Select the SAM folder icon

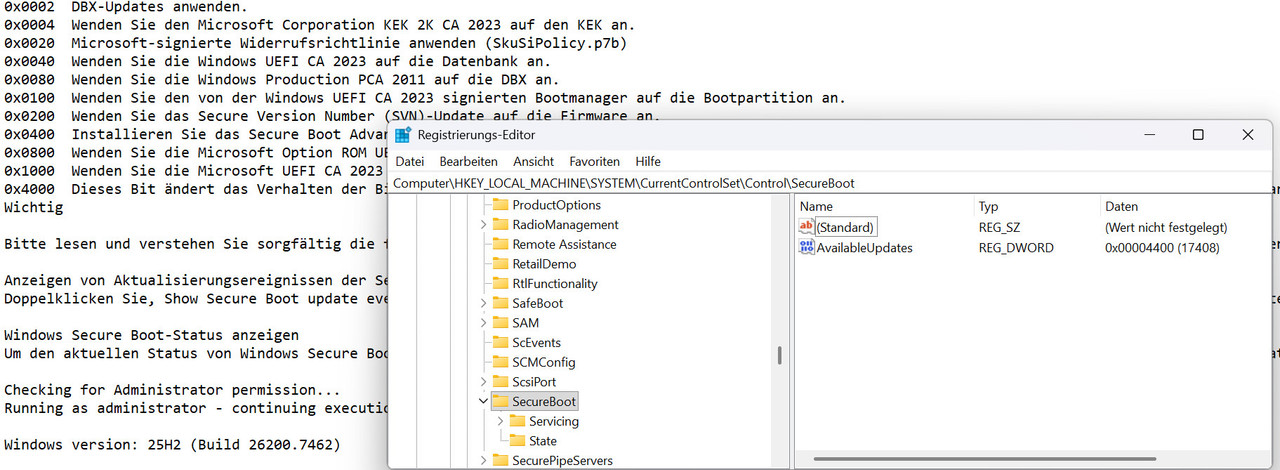pyautogui.click(x=501, y=323)
